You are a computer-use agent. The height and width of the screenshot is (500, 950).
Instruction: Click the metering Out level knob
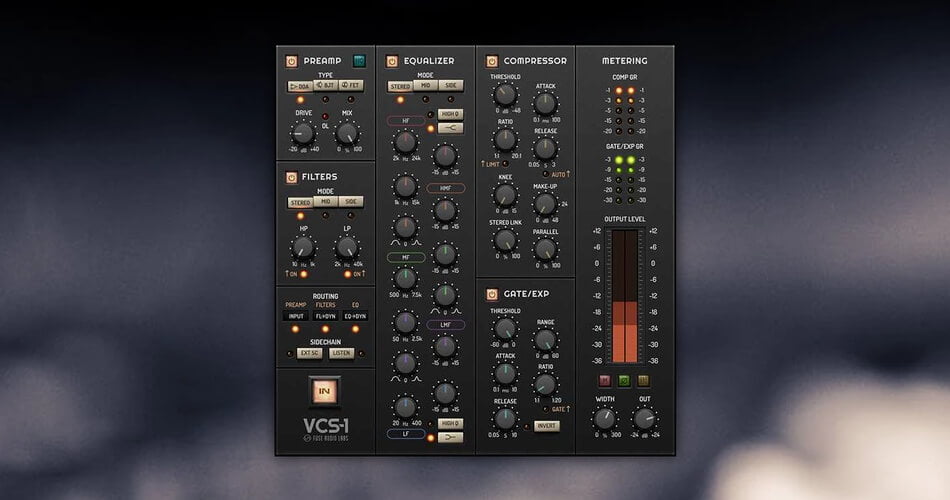[644, 419]
